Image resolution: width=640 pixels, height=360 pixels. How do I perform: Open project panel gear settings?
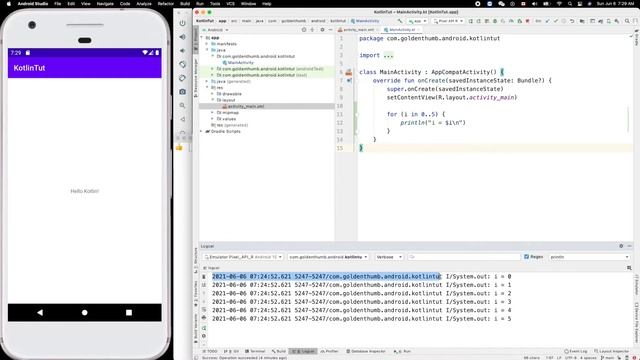(322, 30)
